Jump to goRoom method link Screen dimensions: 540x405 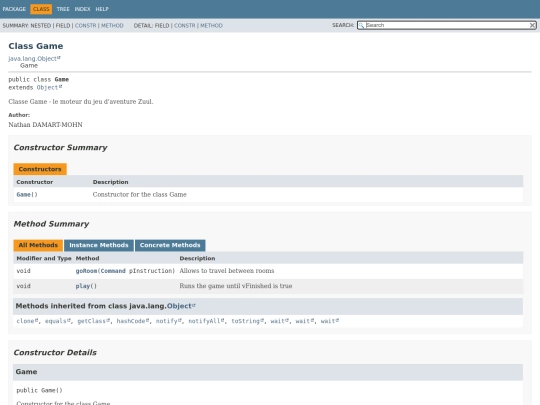86,271
